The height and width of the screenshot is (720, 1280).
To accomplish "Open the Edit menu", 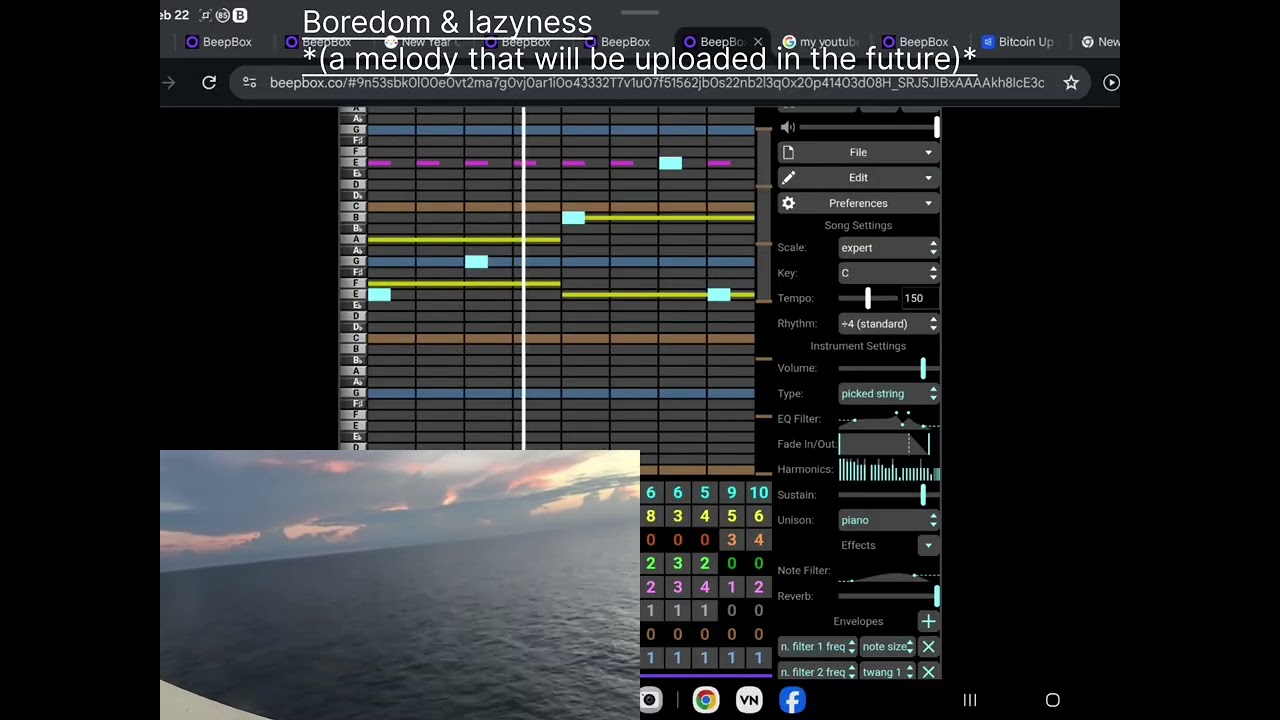I will 858,177.
